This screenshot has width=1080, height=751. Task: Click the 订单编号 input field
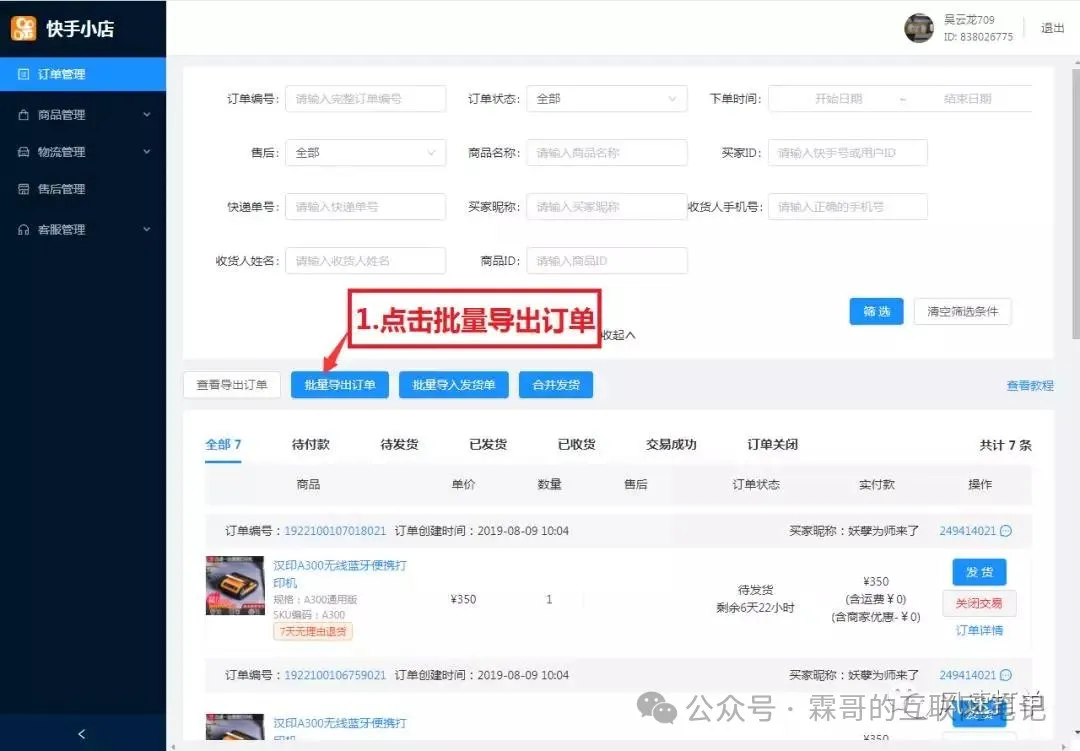pyautogui.click(x=365, y=99)
